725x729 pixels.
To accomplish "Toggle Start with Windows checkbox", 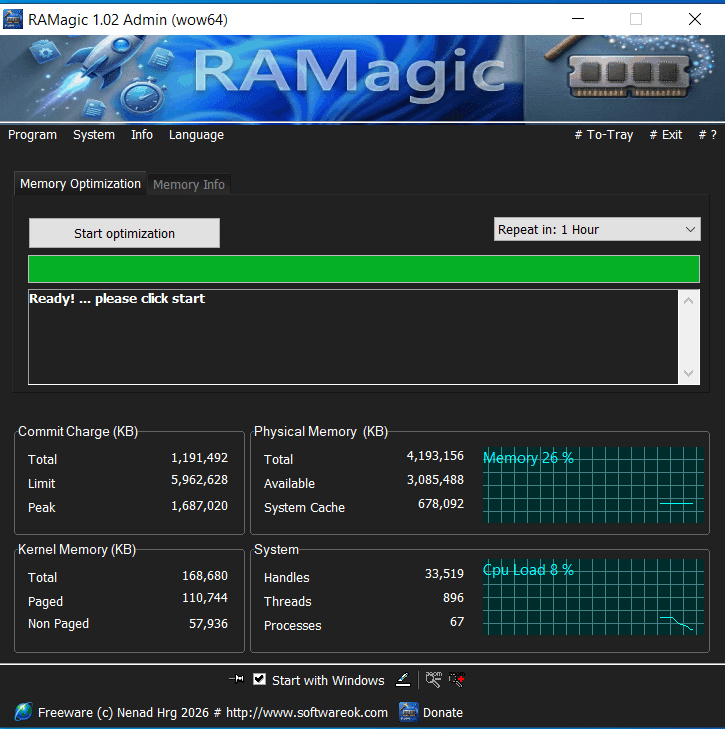I will click(259, 679).
